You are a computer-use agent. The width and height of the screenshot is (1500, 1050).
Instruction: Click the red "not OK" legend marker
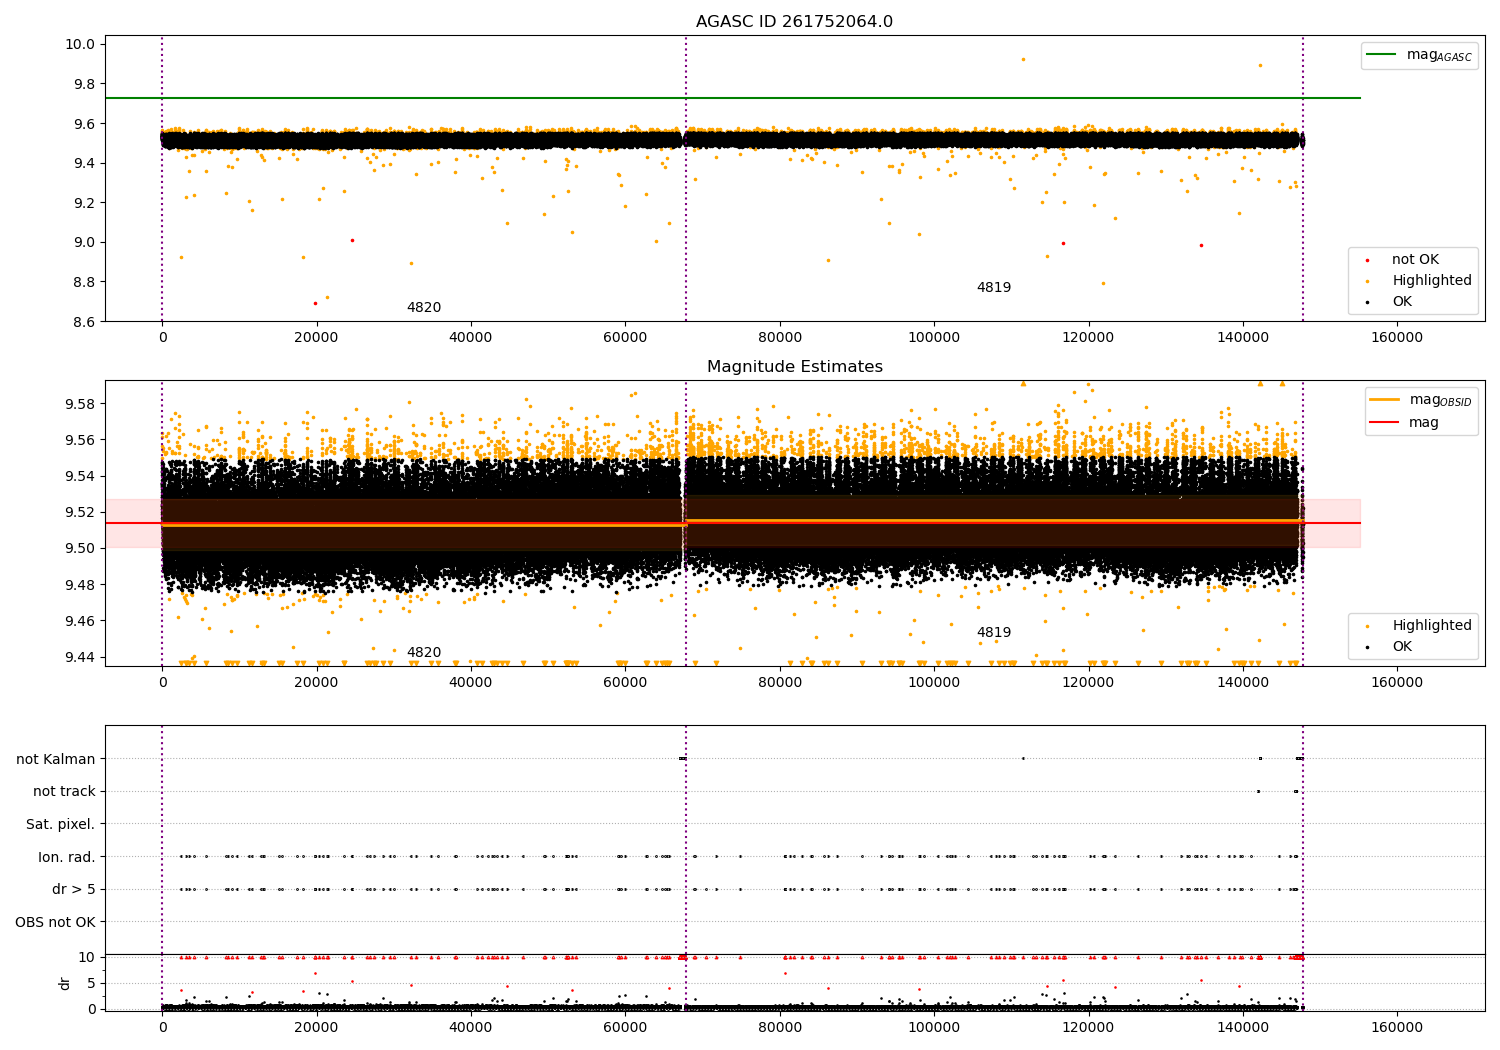click(1367, 260)
